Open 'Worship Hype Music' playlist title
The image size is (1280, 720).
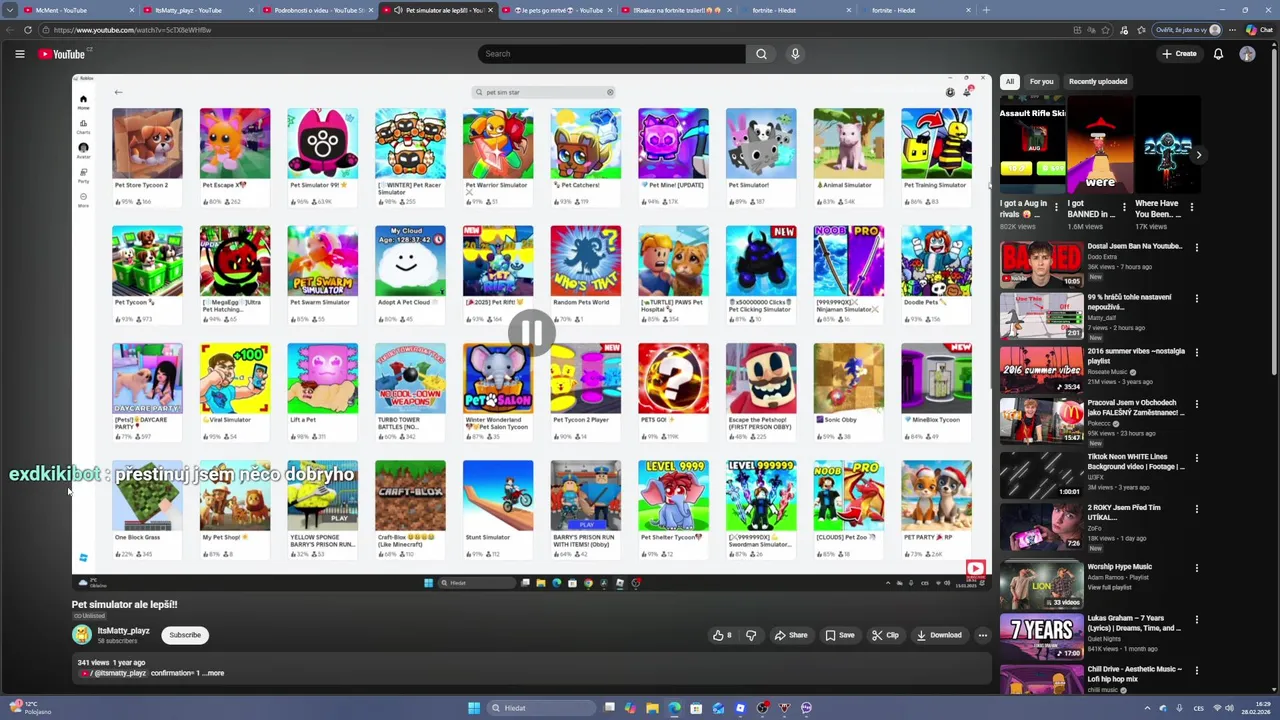point(1119,567)
